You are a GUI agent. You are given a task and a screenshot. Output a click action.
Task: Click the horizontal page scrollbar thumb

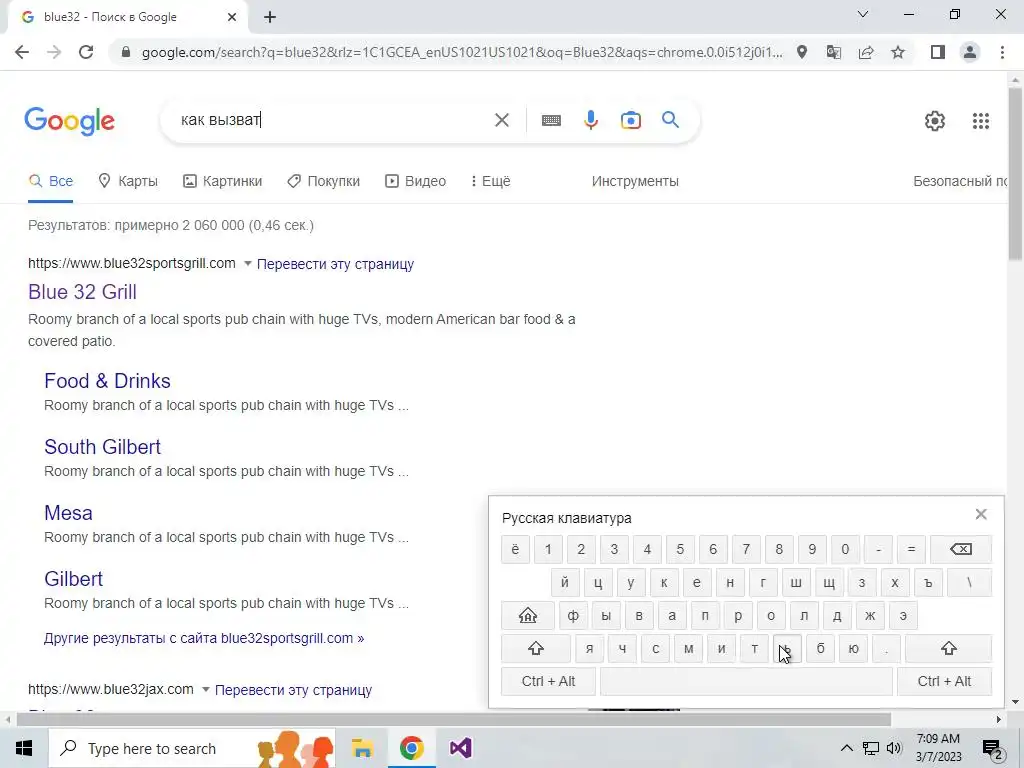pyautogui.click(x=454, y=720)
